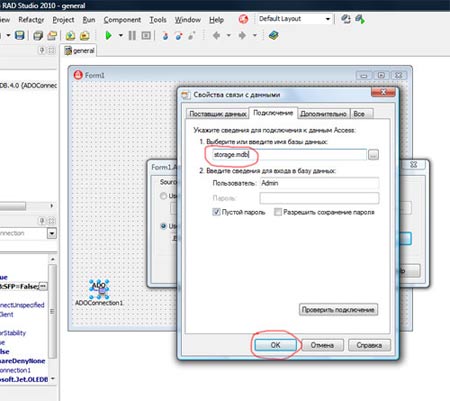Viewport: 450px width, 401px height.
Task: Click the Forward navigation arrow in toolbar
Action: [242, 35]
